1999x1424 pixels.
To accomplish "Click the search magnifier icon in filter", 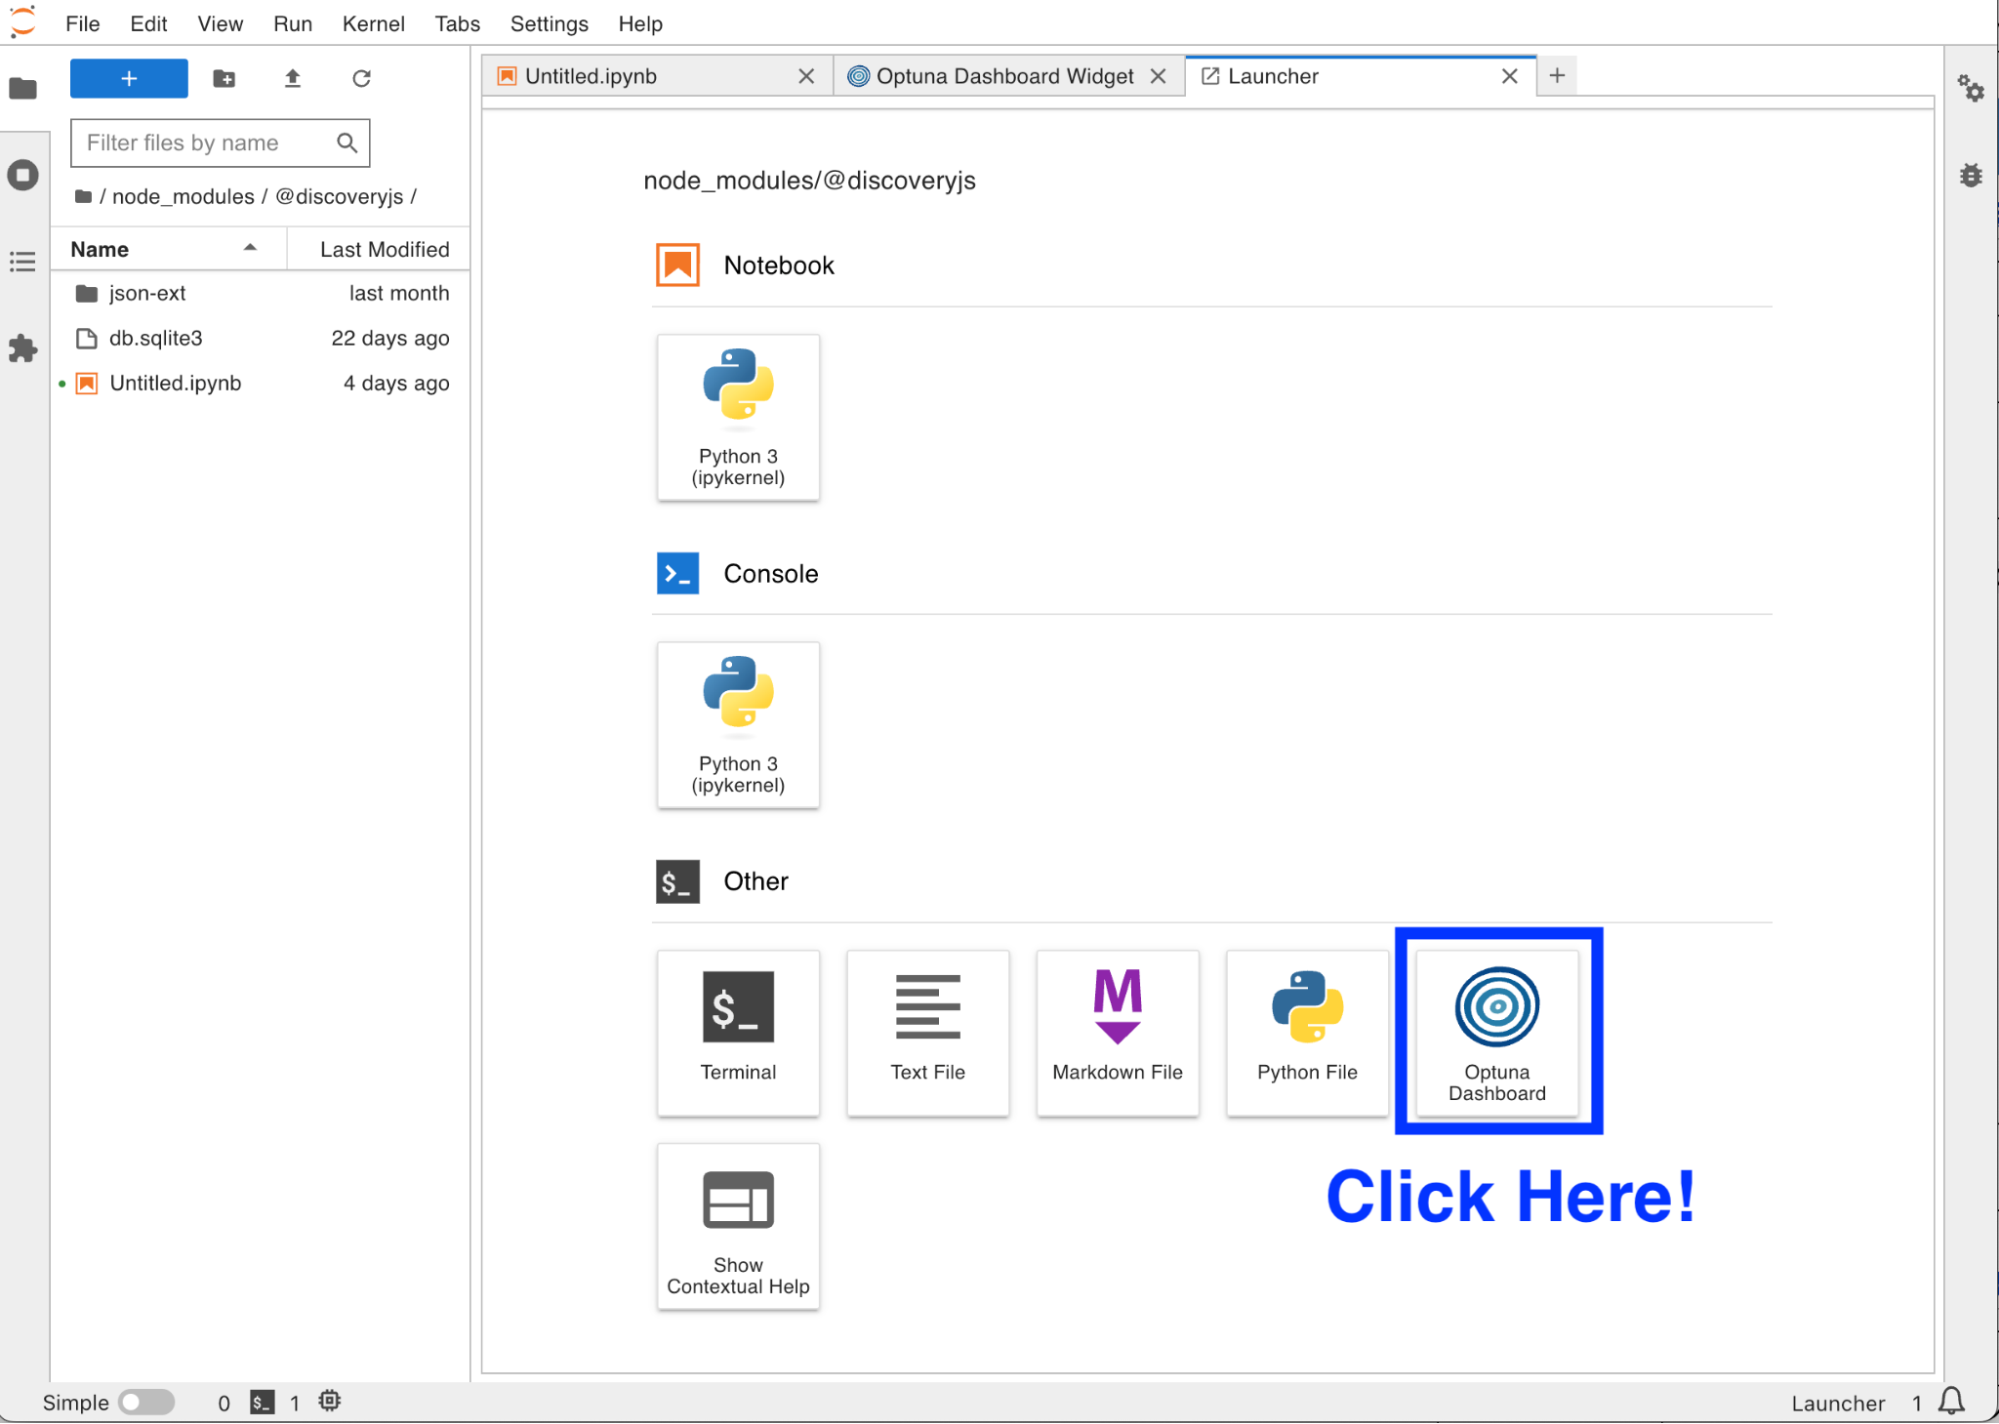I will [x=347, y=143].
